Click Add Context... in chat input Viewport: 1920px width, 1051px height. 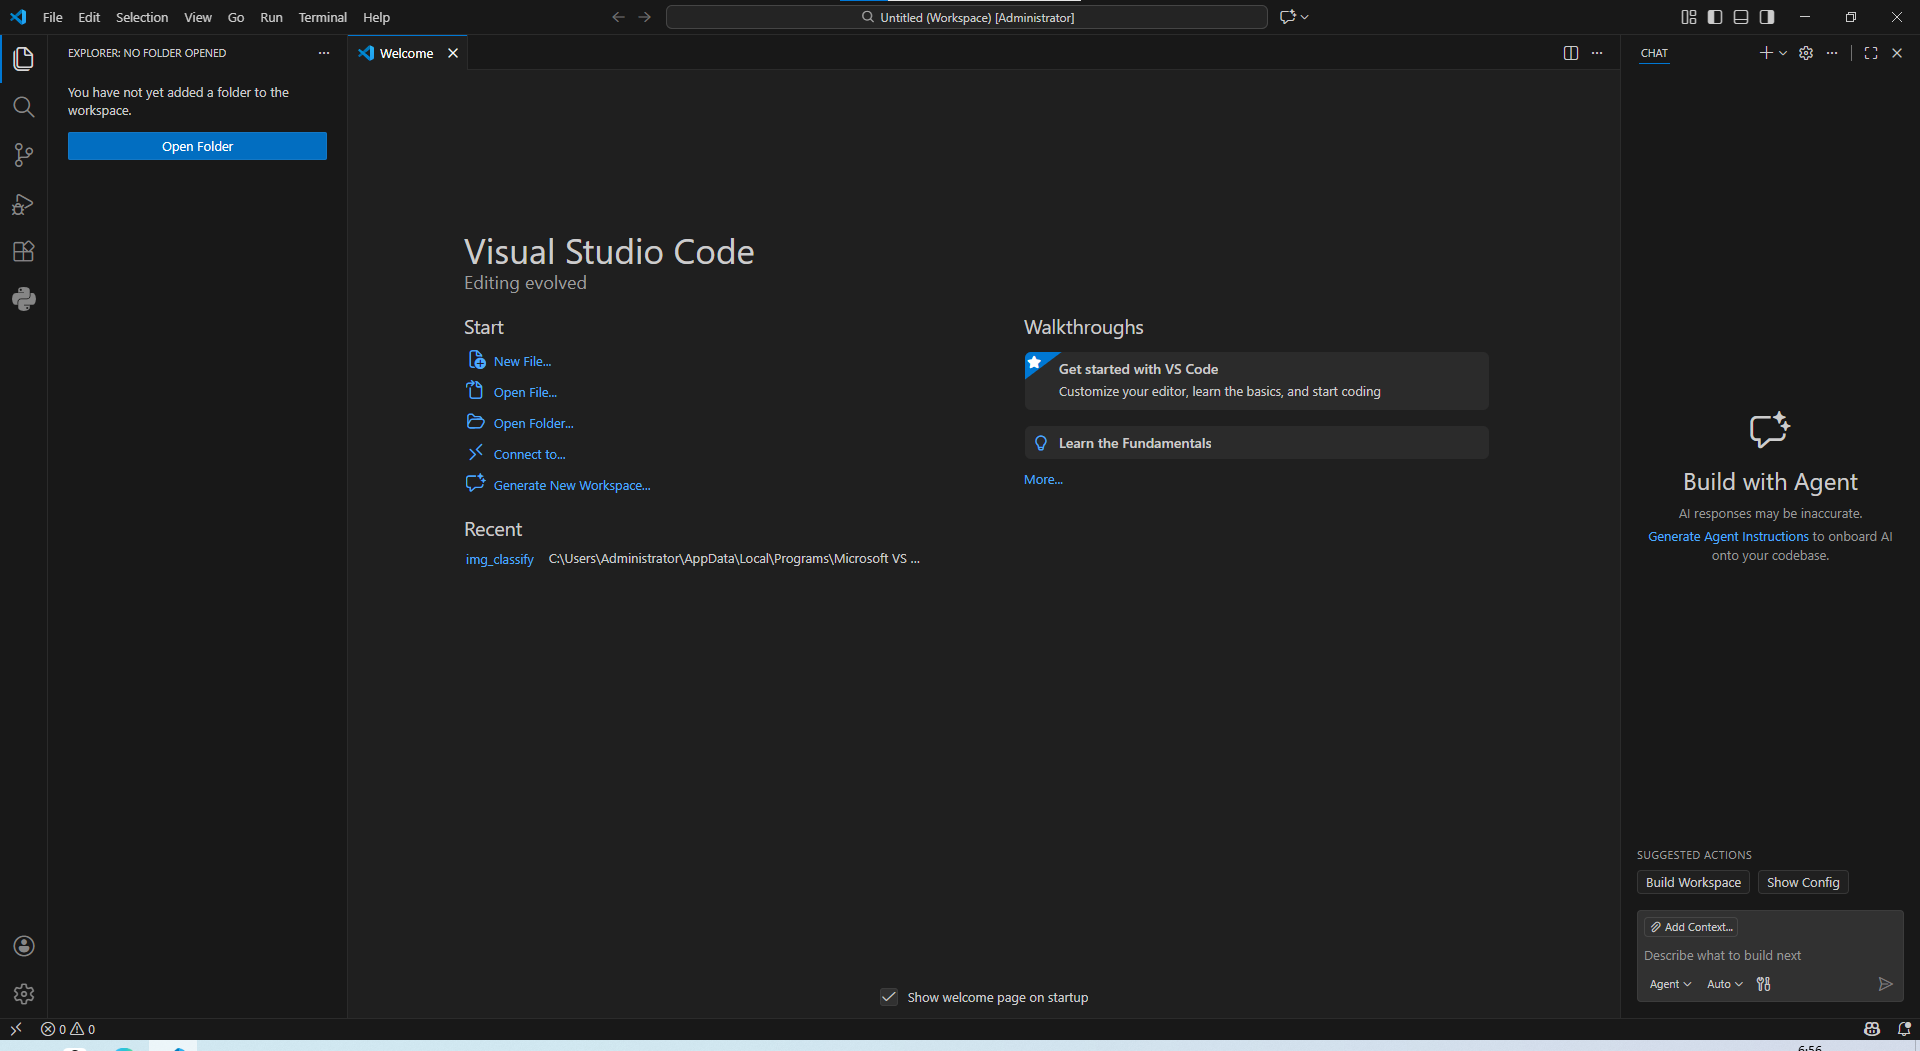[1691, 927]
